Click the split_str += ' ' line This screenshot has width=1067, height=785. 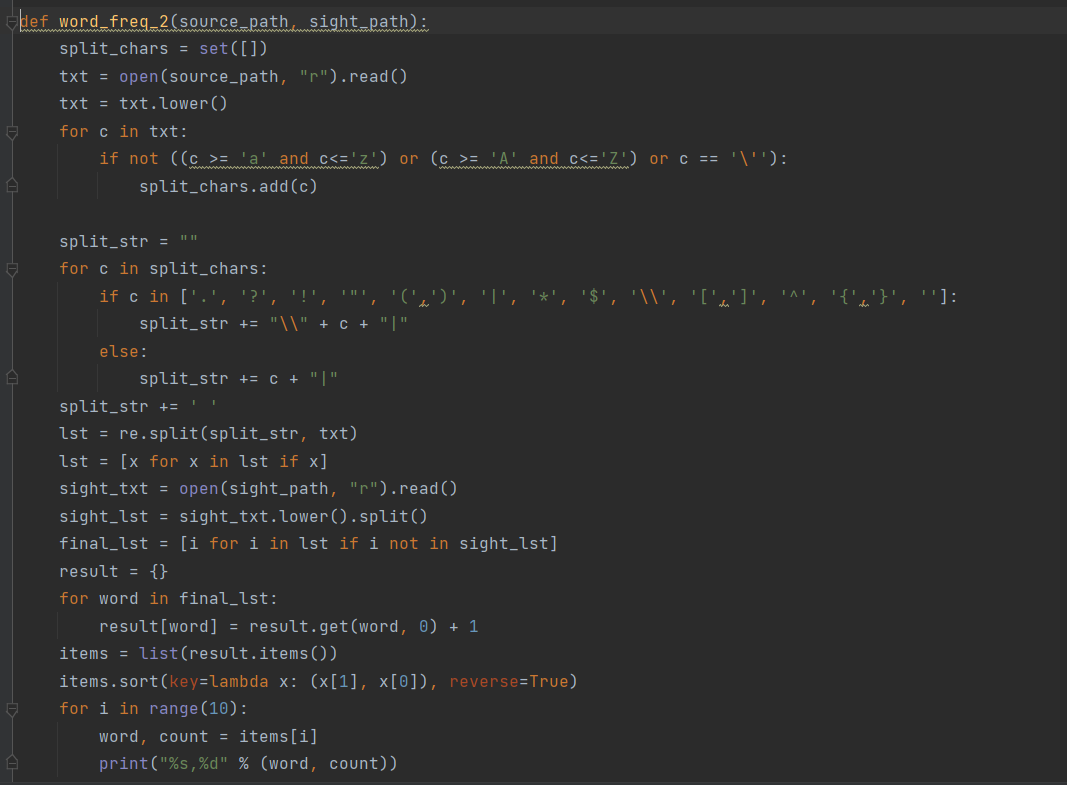(x=138, y=406)
